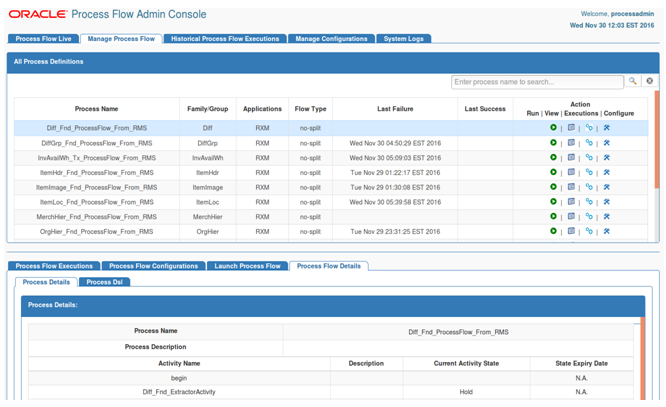Run the ItemImage_Fnd_ProcessFlow_From_RMS process

click(x=553, y=187)
